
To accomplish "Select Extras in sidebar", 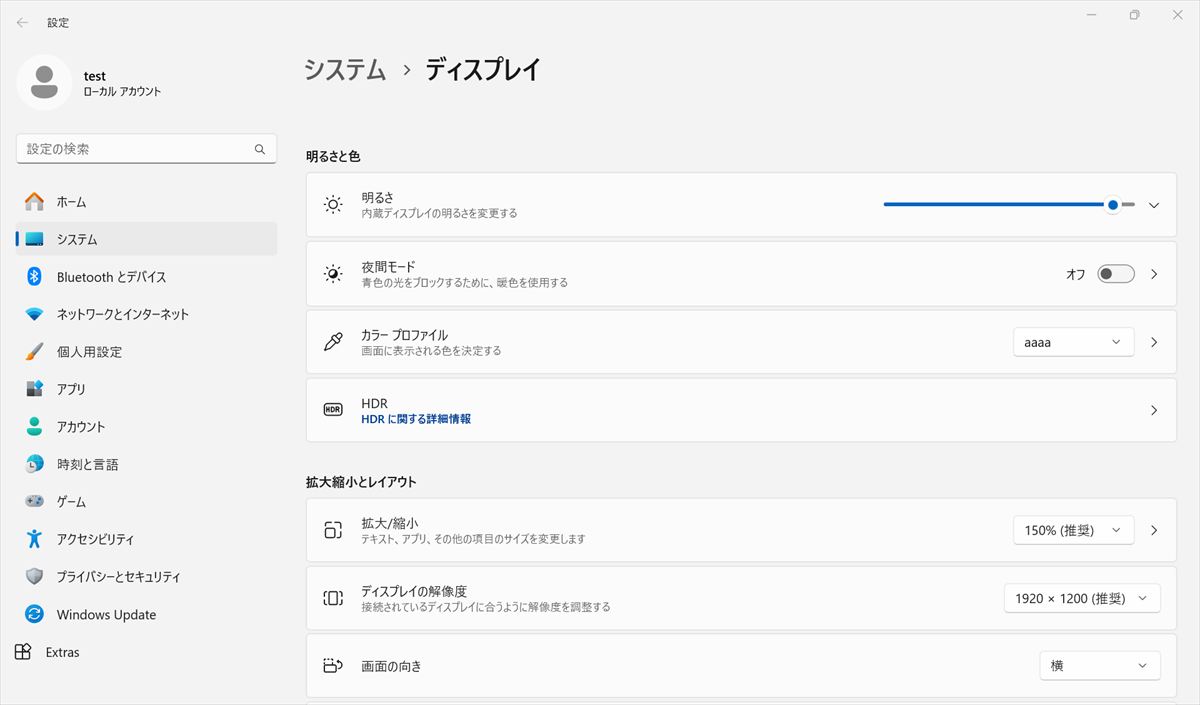I will (147, 652).
